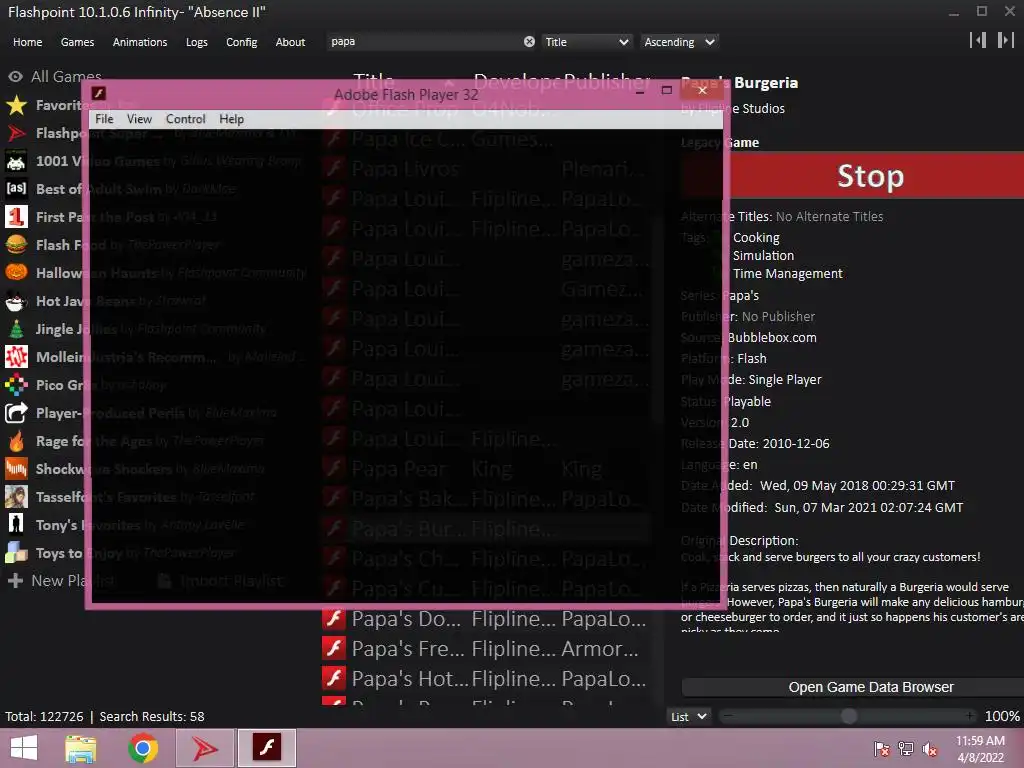Clear the papa search with X icon
The height and width of the screenshot is (768, 1024).
(x=529, y=42)
